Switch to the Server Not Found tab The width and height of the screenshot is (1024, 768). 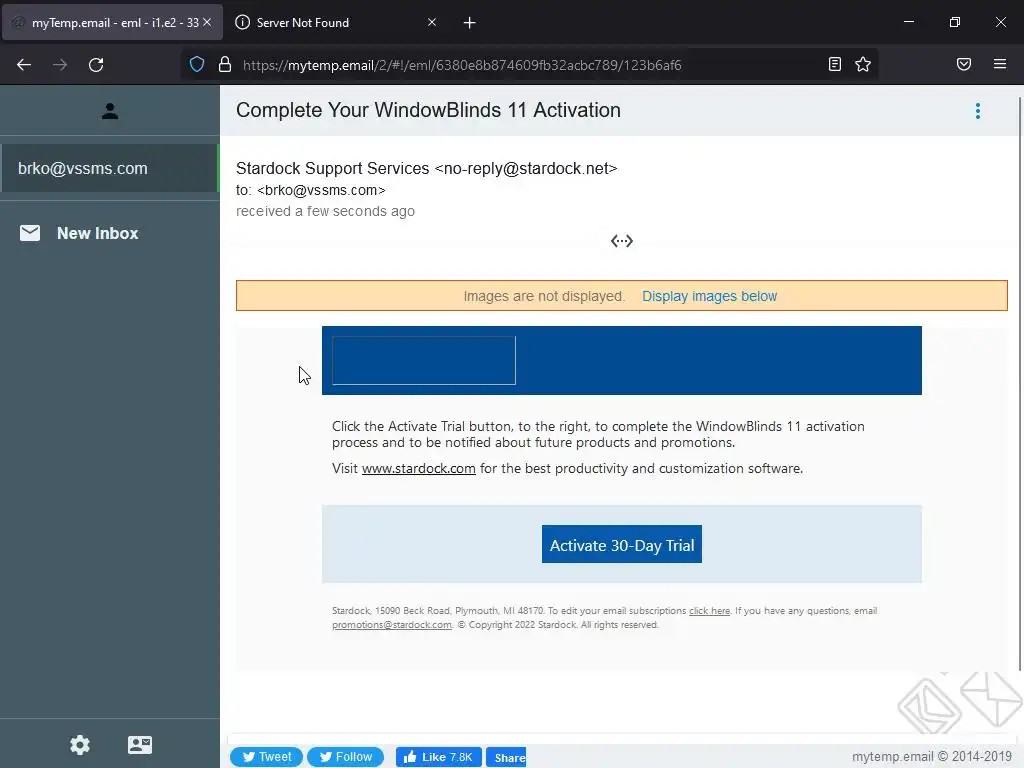click(336, 22)
